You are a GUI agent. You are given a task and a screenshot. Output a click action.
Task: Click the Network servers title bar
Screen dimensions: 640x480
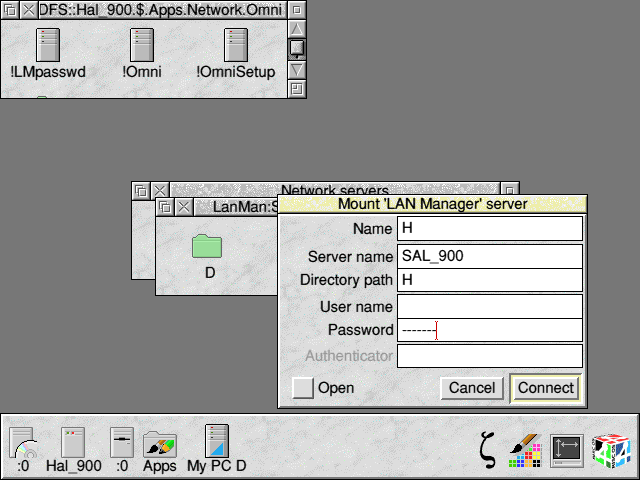pos(335,189)
